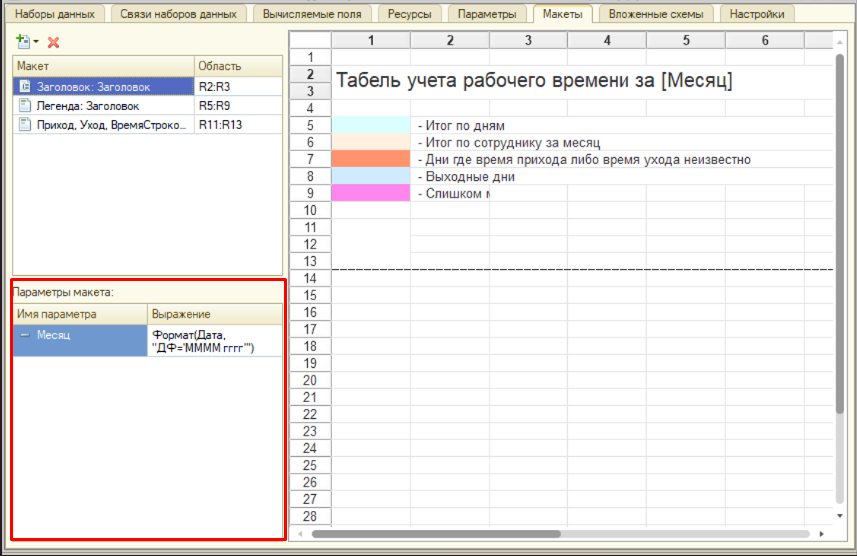Click the area cell 'R5:R9'
Screen dimensions: 857x556
coord(238,106)
